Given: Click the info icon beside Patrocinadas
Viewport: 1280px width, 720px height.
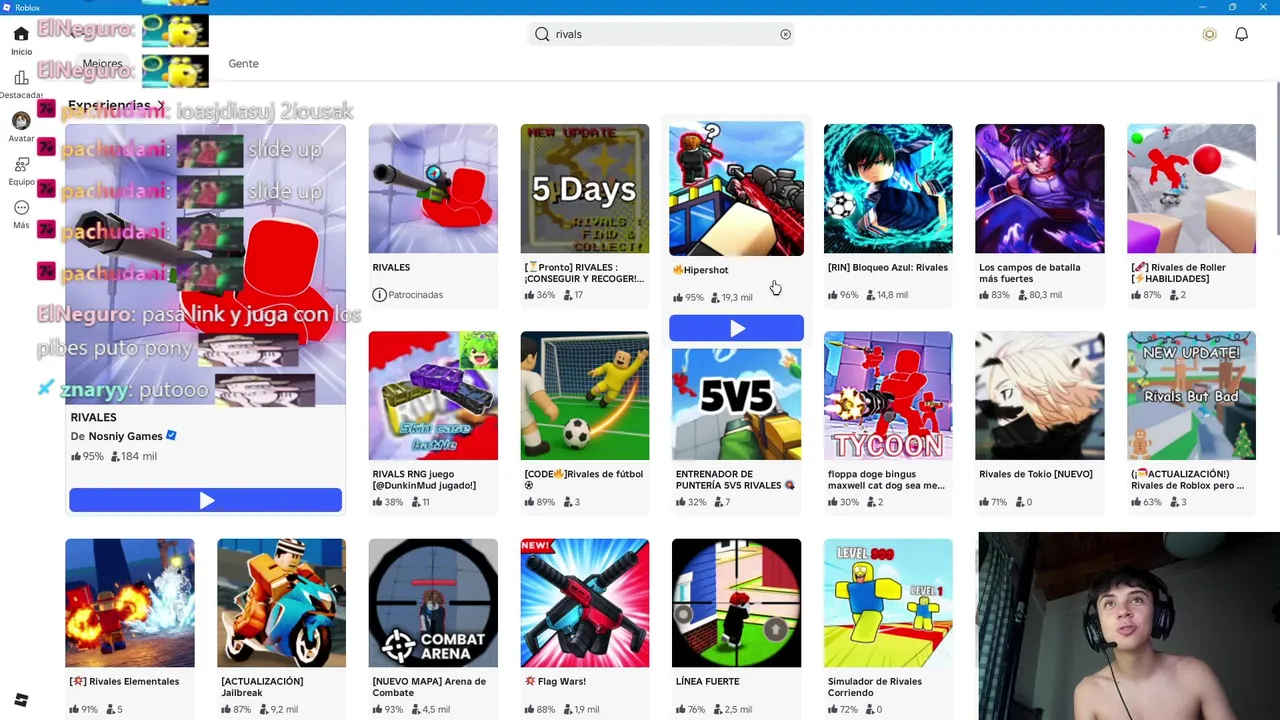Looking at the screenshot, I should [x=379, y=295].
